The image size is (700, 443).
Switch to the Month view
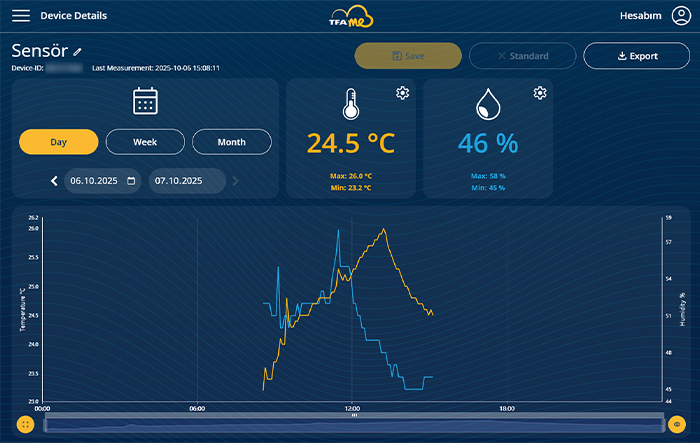tap(232, 142)
